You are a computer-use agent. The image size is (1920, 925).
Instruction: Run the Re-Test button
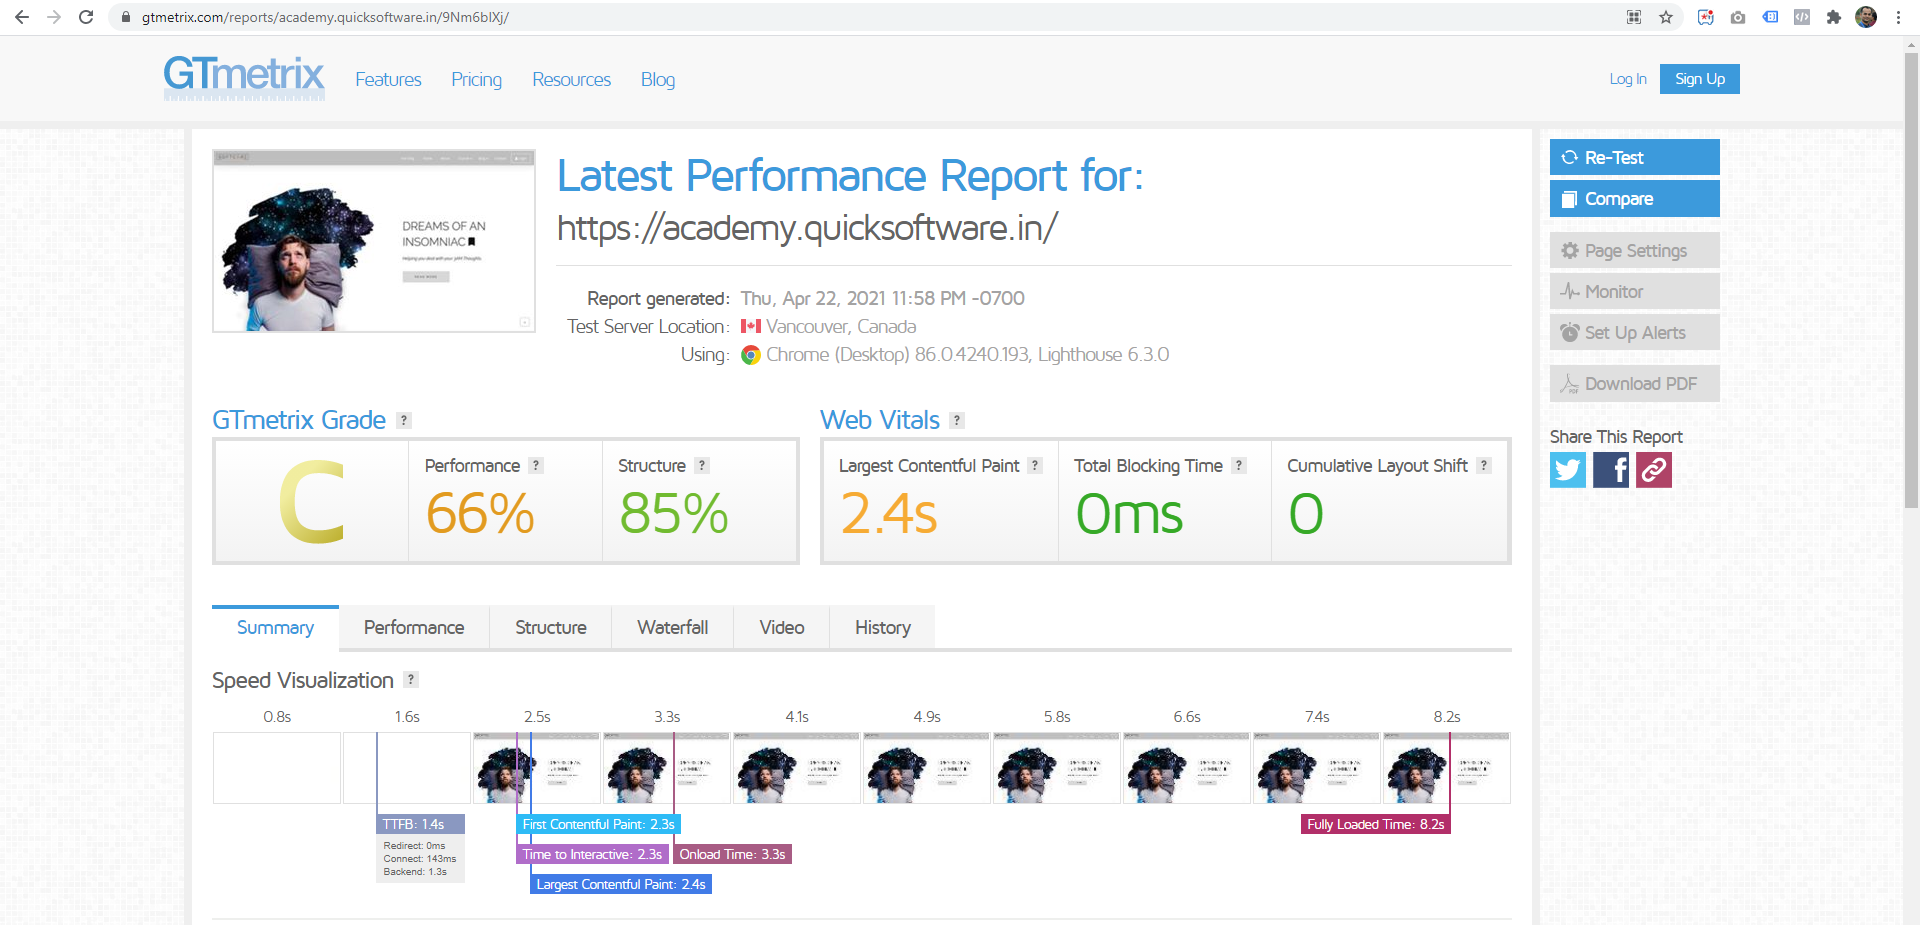click(x=1635, y=157)
